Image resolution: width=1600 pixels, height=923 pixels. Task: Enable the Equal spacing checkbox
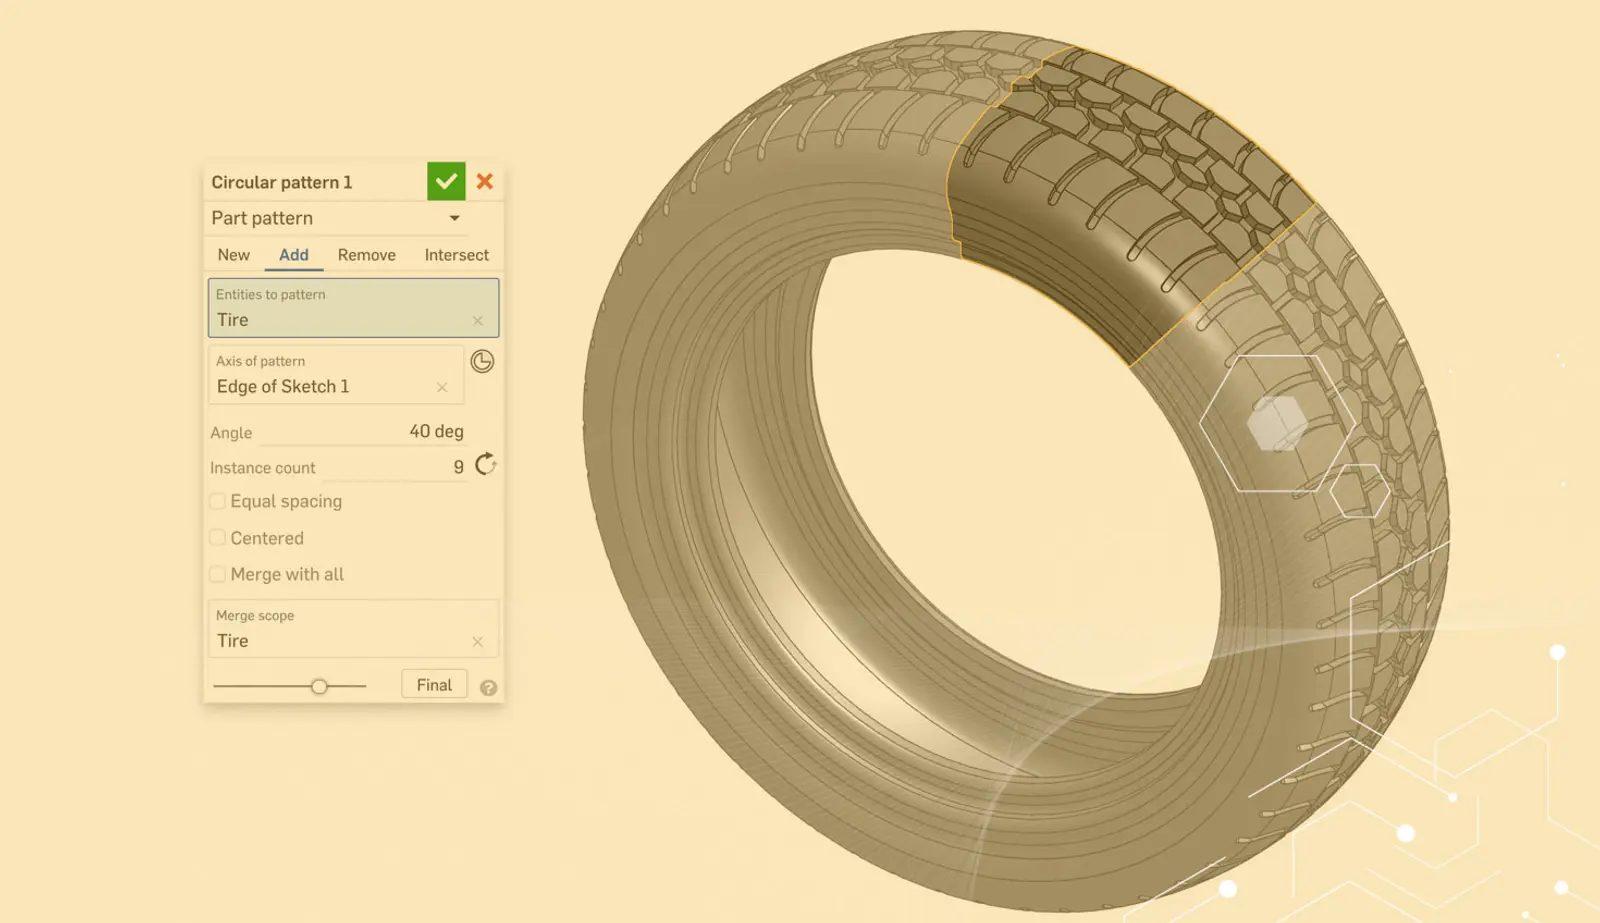(218, 502)
